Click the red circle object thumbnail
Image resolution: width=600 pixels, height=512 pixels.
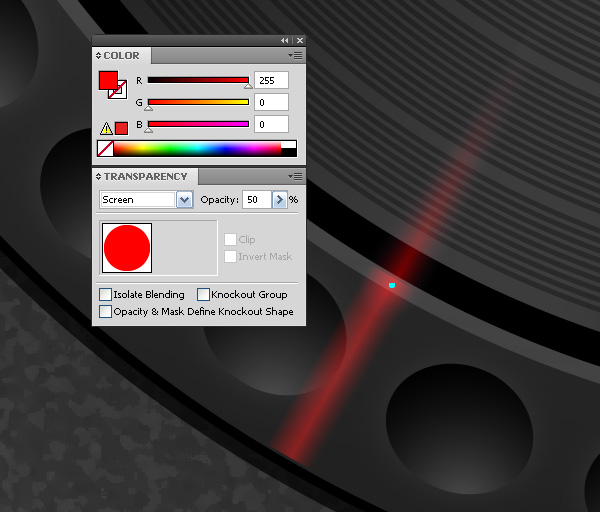[127, 248]
